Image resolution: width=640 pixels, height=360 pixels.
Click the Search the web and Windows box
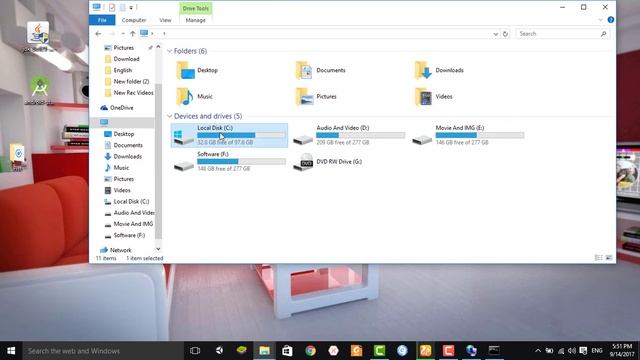pos(102,351)
